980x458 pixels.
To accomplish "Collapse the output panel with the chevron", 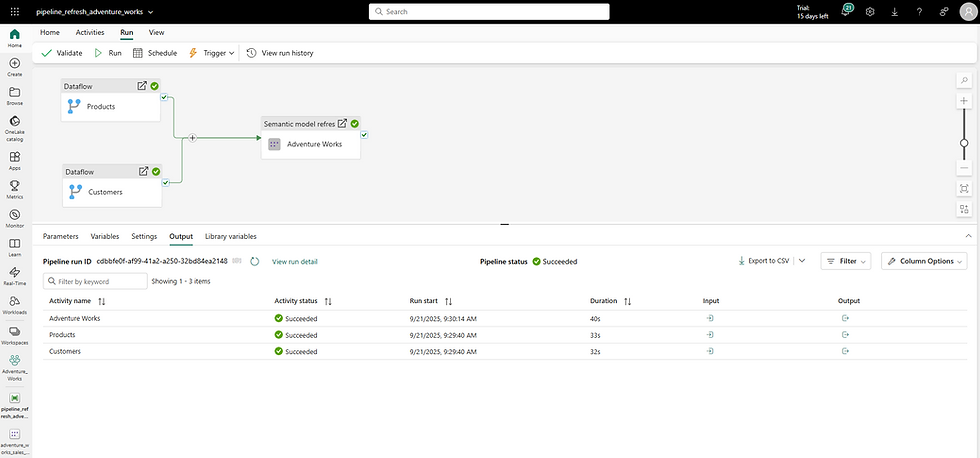I will point(968,236).
